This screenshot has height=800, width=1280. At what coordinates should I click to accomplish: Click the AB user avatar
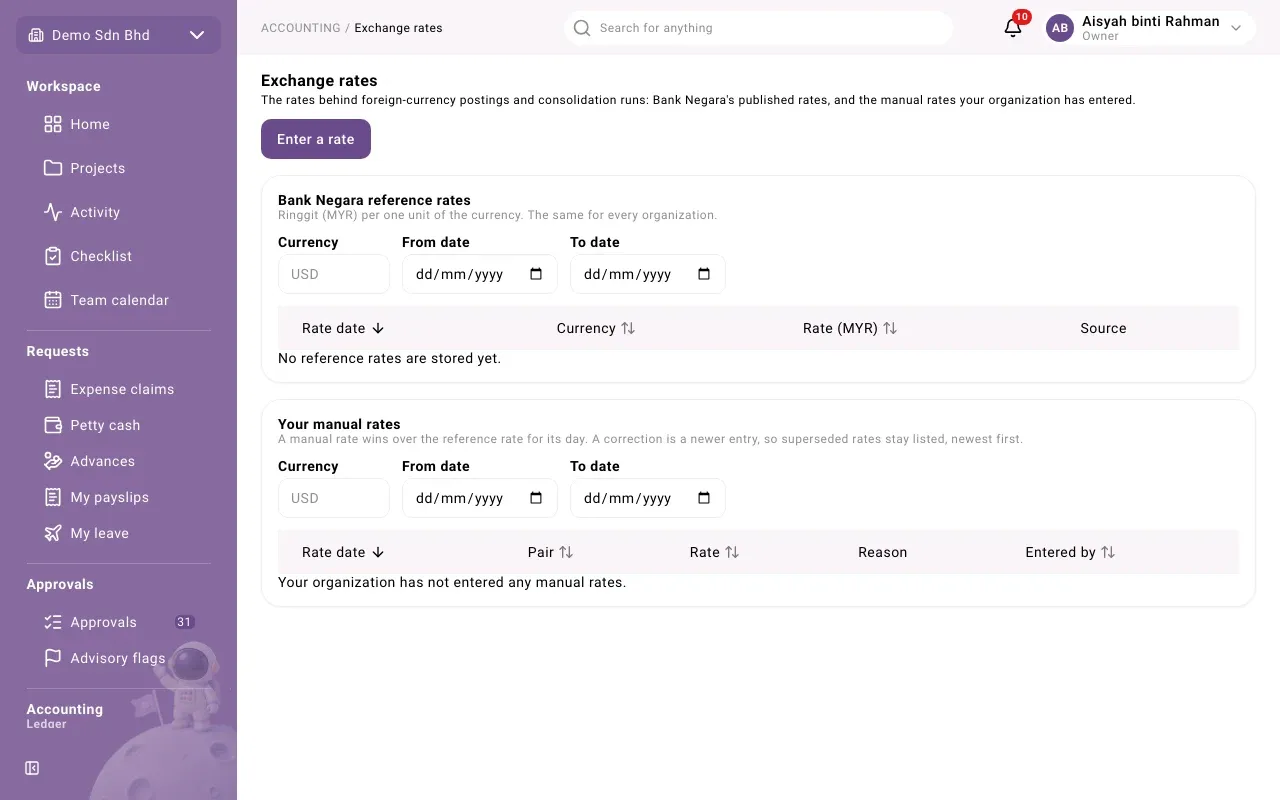[1060, 28]
